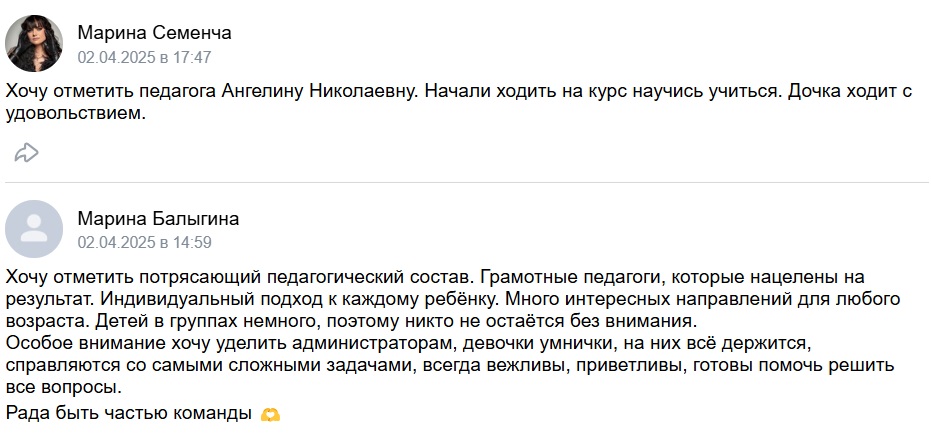Open Марина Семенча's profile photo
Screen dimensions: 931x434
pyautogui.click(x=34, y=43)
